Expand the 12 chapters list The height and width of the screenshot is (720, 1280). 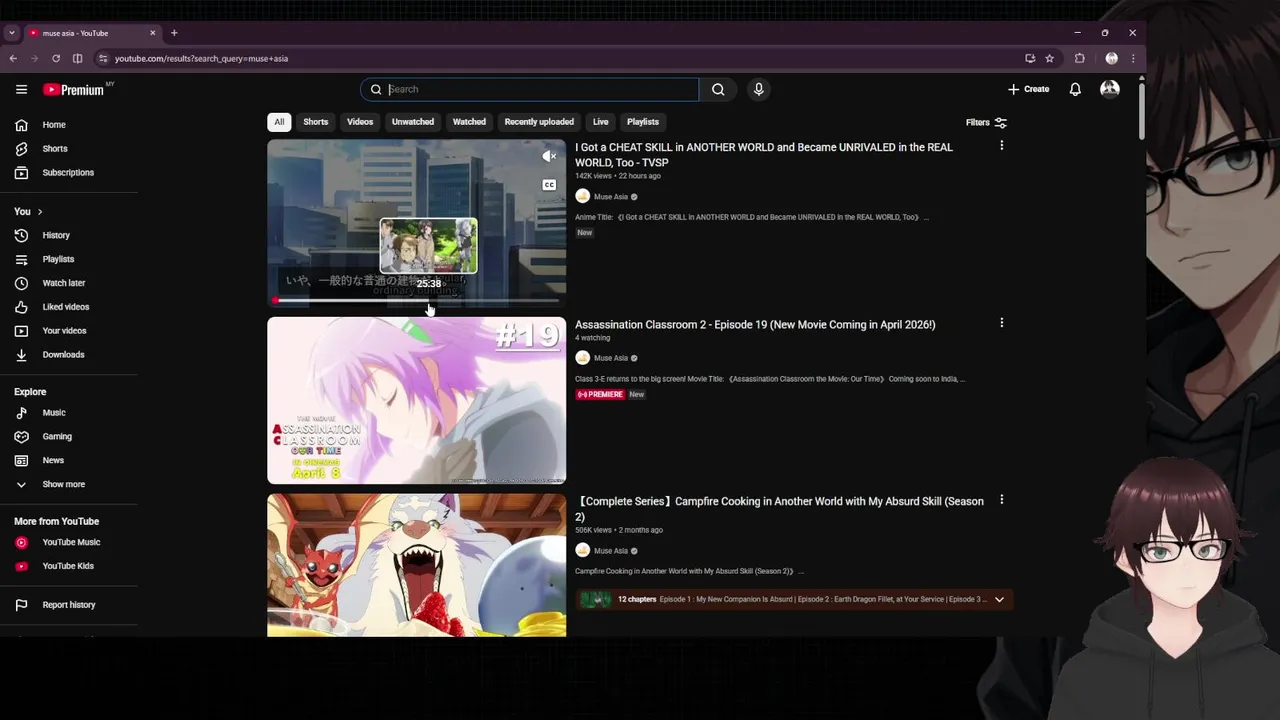[999, 599]
